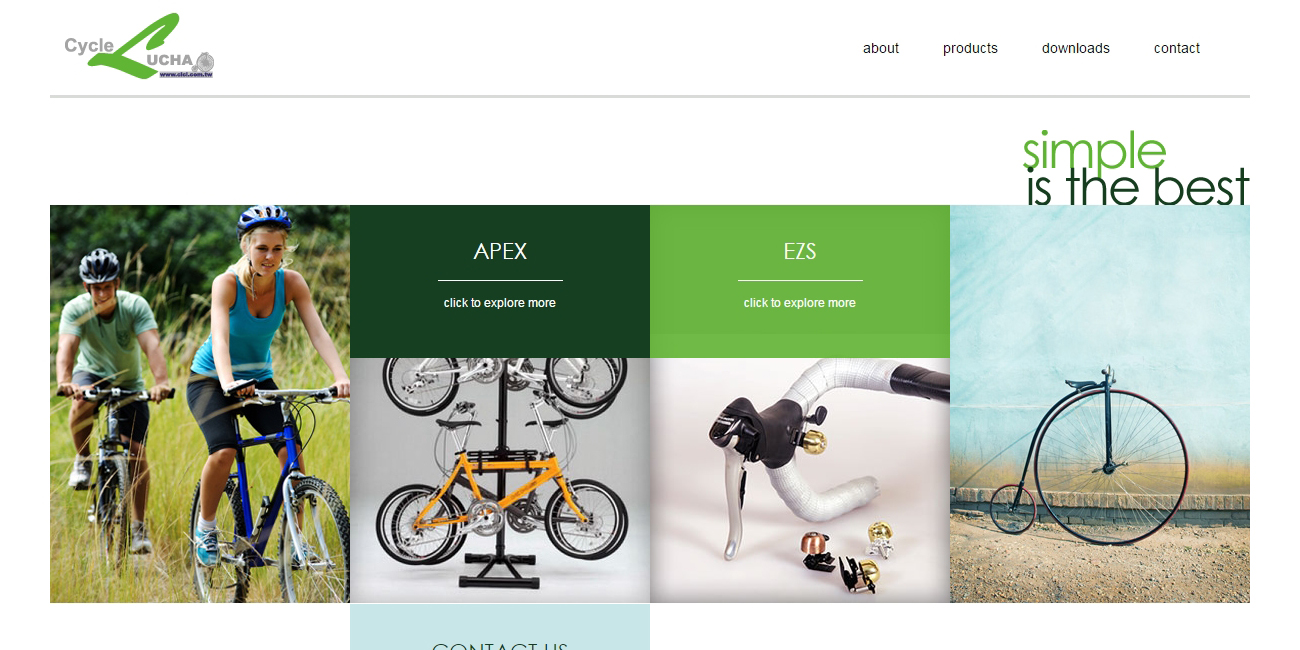Click the light green EZS tile
Screen dimensions: 1300x650
[800, 281]
